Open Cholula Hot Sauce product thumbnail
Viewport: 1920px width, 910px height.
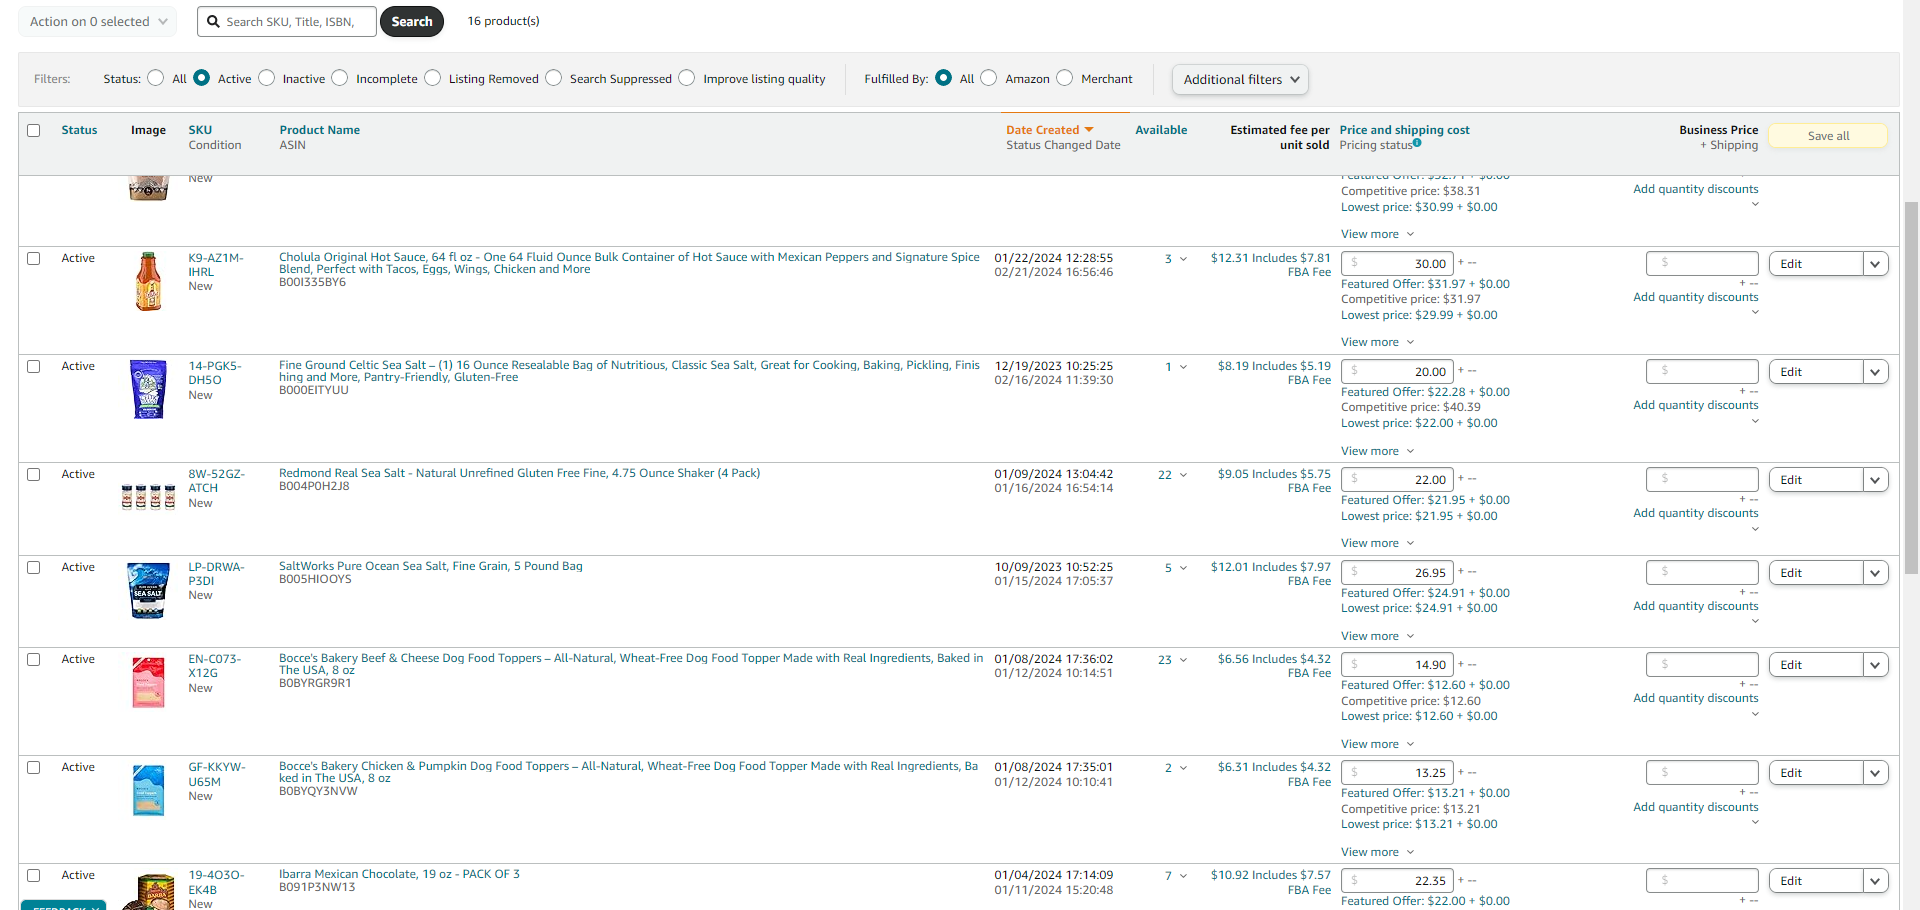click(x=148, y=281)
